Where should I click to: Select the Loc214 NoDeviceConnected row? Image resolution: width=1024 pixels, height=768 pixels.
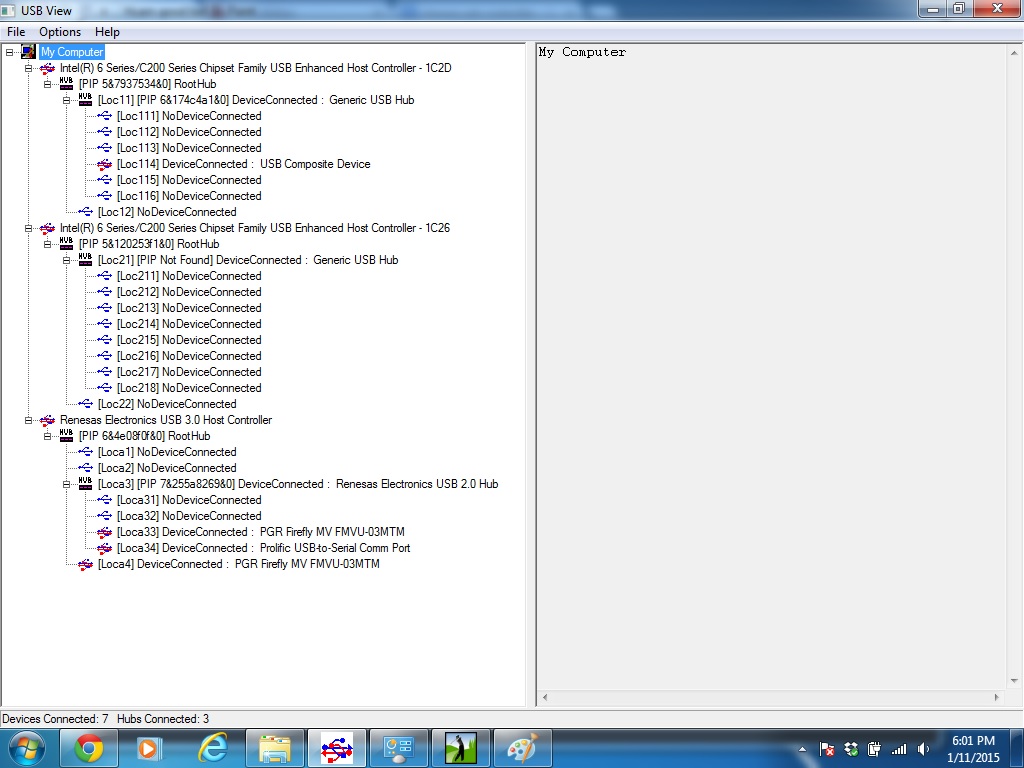pos(189,324)
